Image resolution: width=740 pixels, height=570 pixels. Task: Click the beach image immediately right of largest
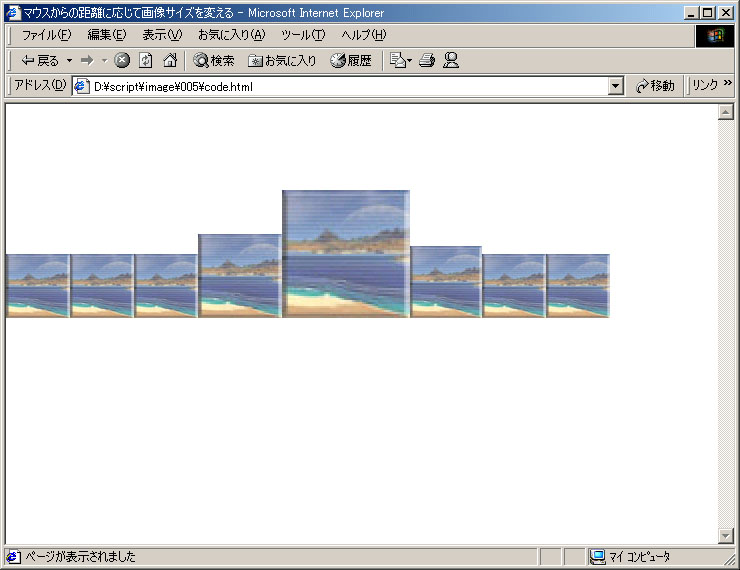coord(446,282)
